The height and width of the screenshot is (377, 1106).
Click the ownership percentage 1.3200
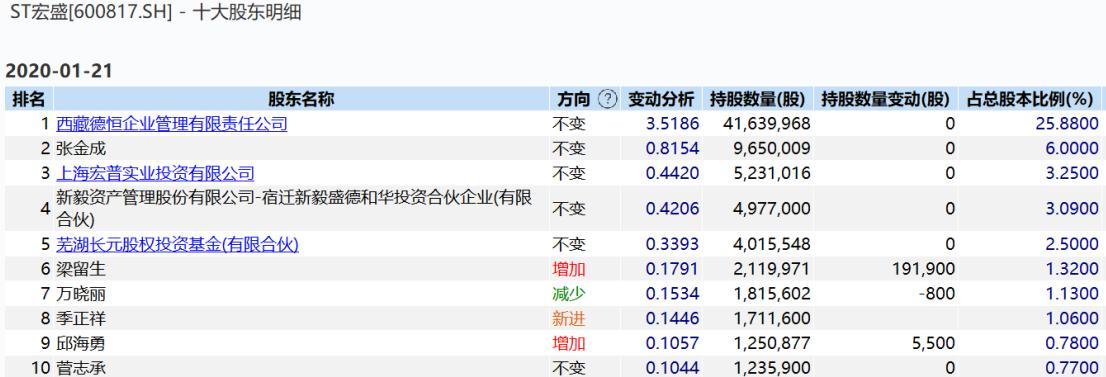[1072, 270]
